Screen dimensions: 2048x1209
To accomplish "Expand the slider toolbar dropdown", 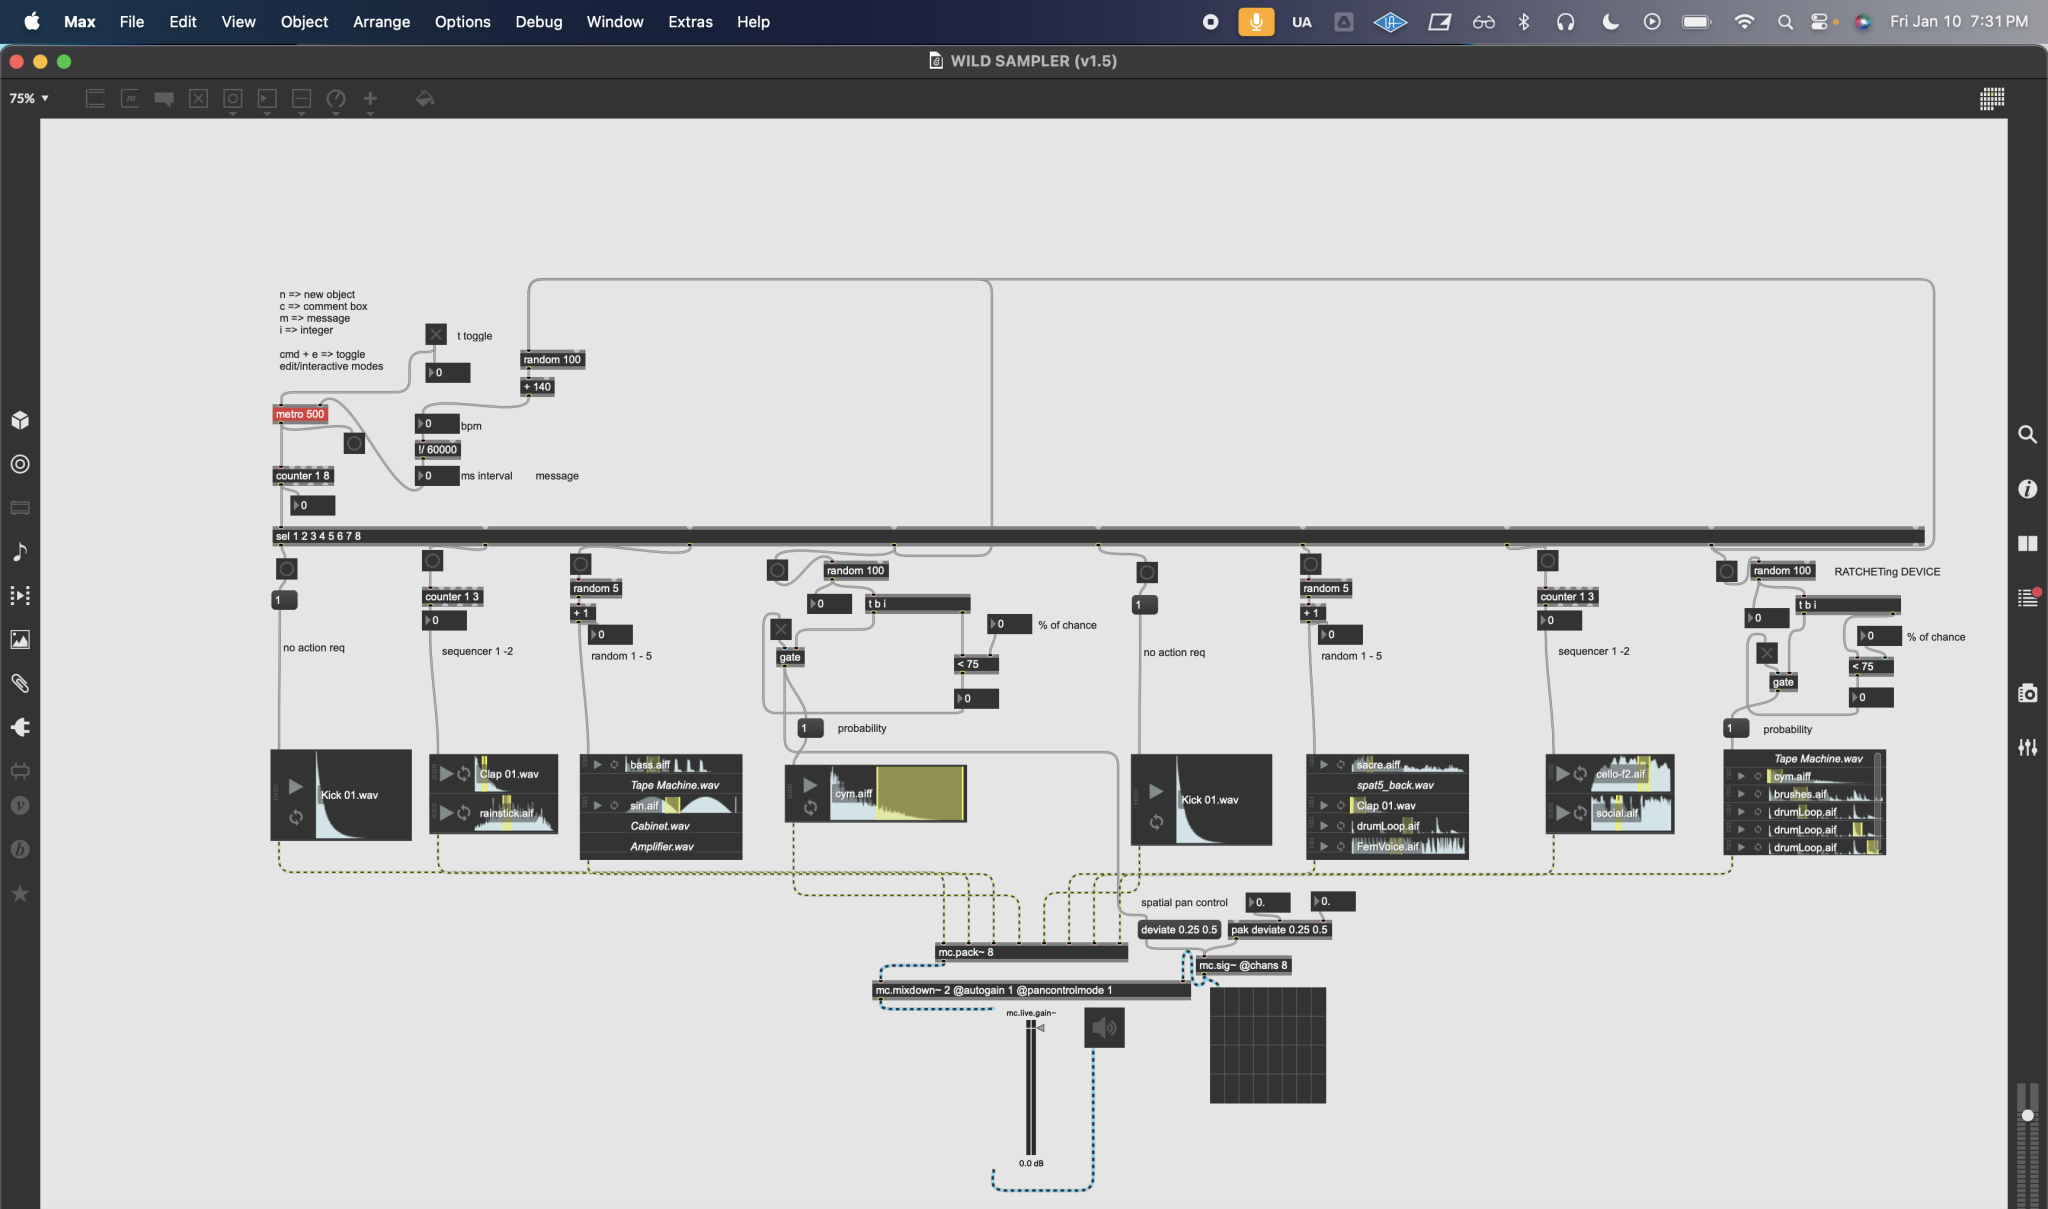I will [301, 113].
